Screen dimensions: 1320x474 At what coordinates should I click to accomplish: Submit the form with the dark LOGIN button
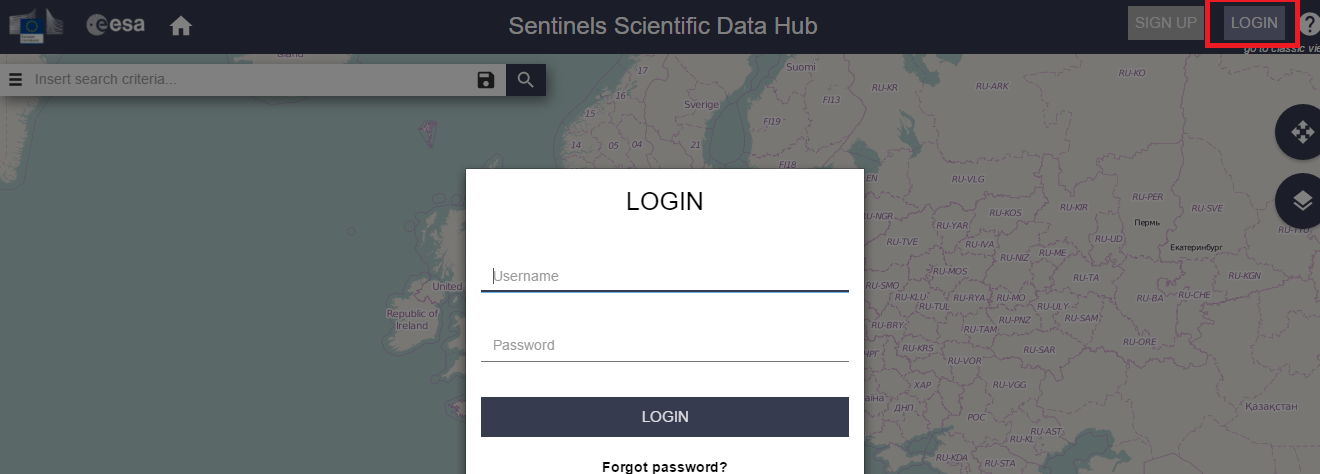665,417
